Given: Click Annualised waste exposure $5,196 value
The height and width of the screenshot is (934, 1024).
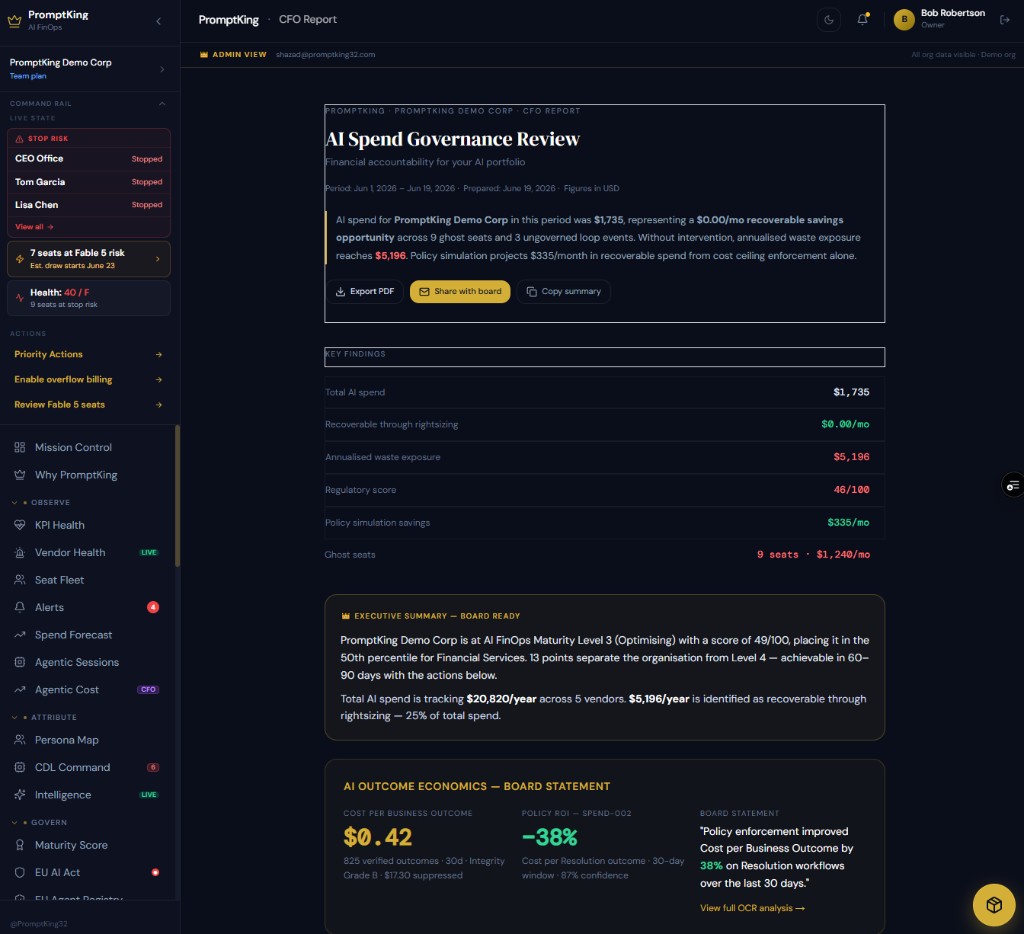Looking at the screenshot, I should coord(851,457).
